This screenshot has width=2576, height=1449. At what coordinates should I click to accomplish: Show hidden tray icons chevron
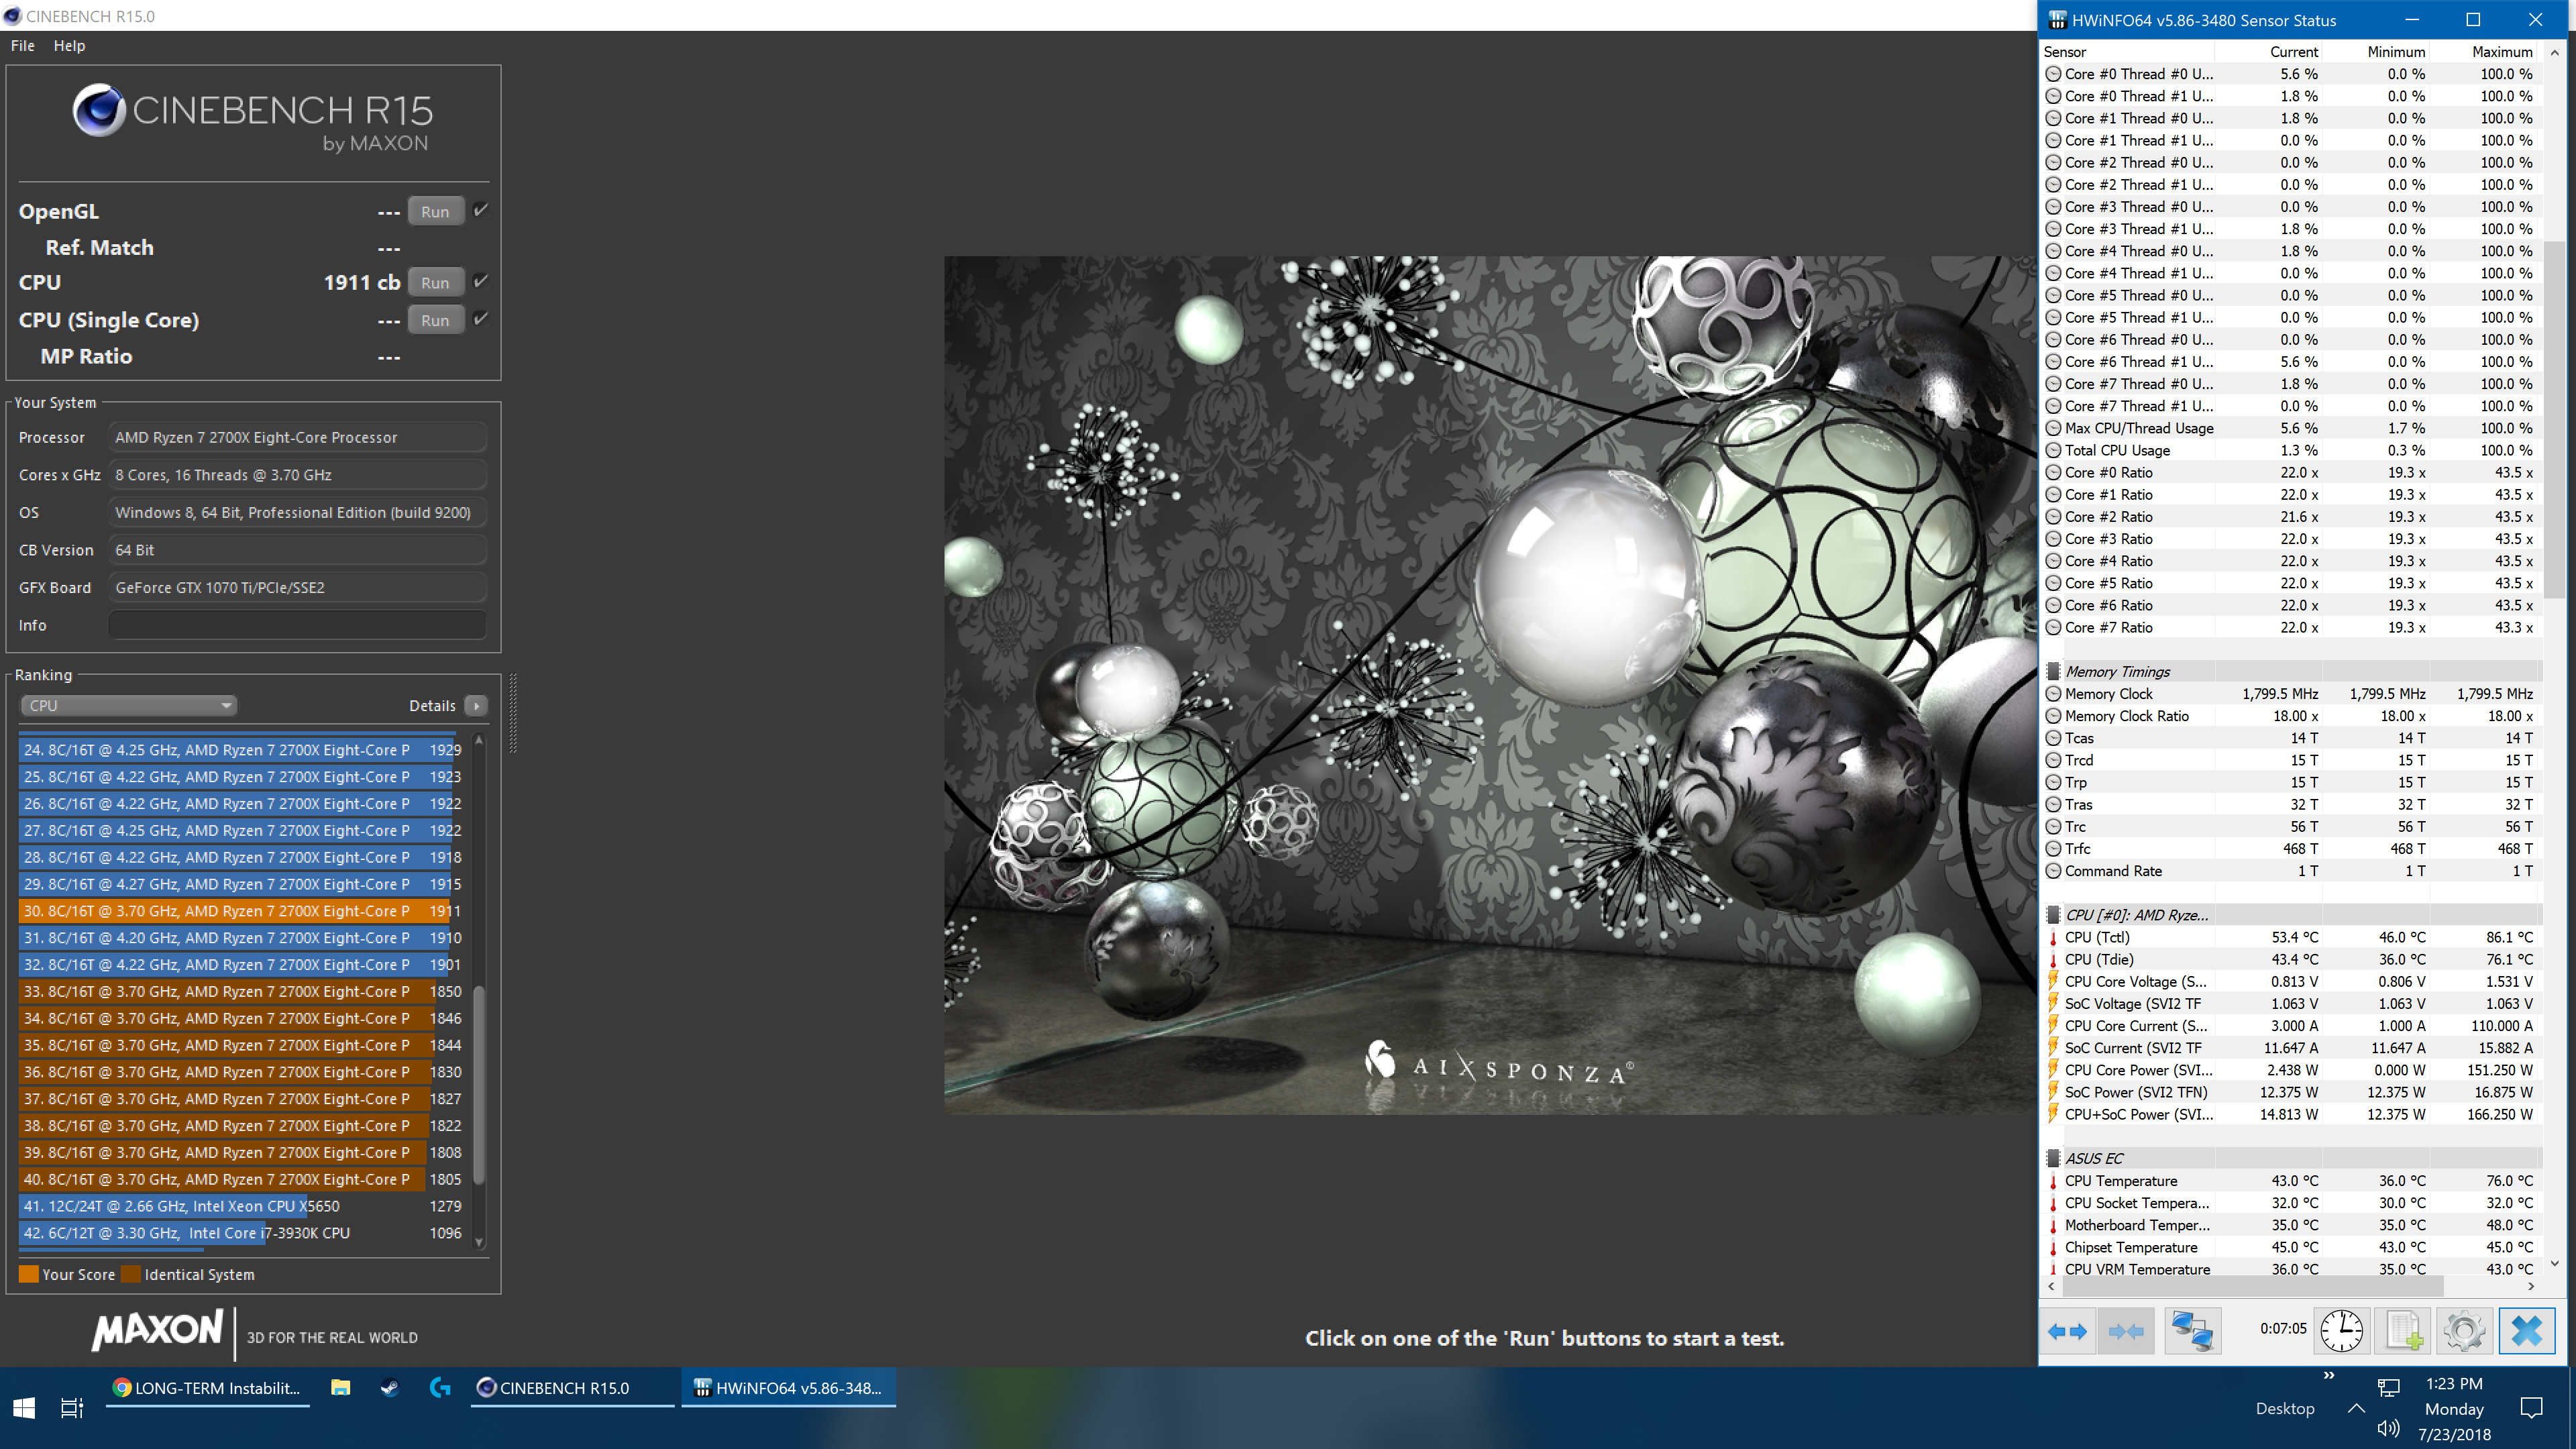(2356, 1408)
